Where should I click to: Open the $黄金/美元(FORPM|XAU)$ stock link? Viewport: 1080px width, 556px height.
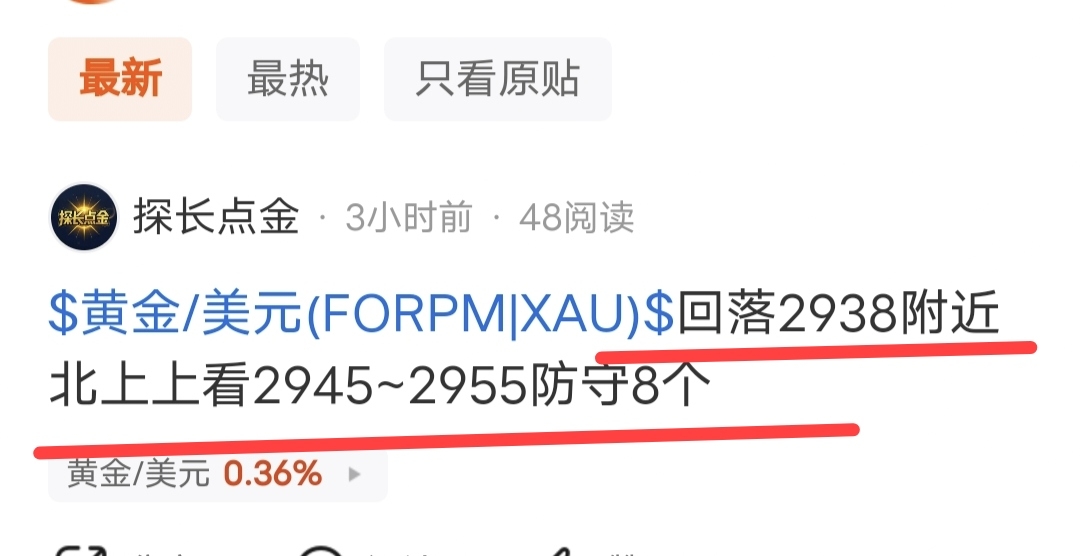click(362, 314)
